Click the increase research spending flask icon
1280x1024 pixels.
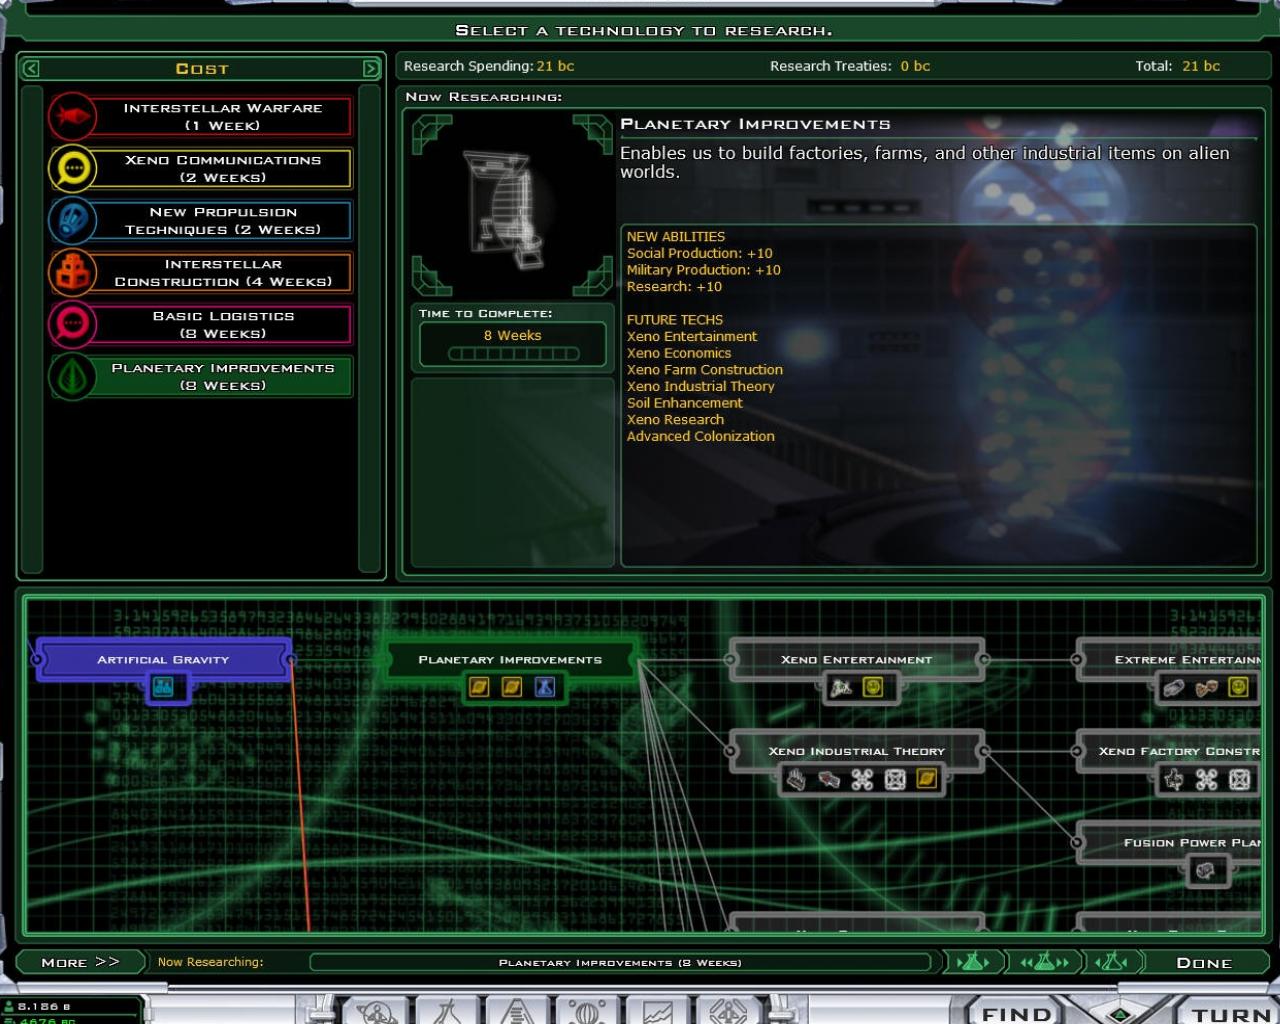[975, 962]
